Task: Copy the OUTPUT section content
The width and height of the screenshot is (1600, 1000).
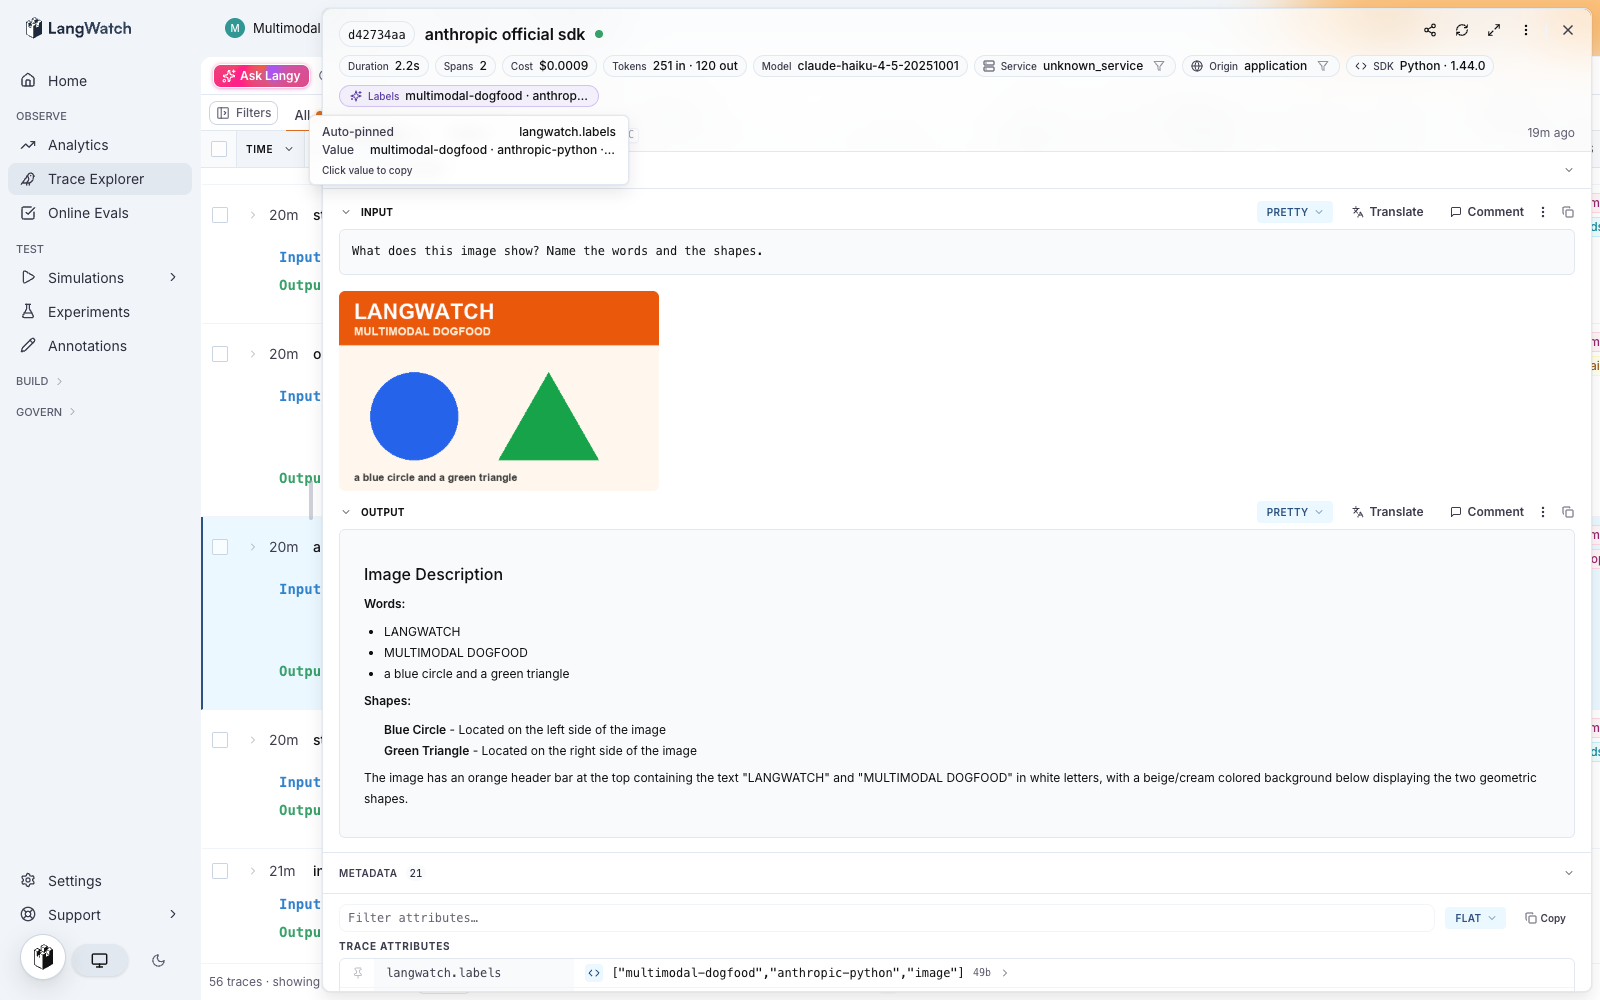Action: pyautogui.click(x=1568, y=512)
